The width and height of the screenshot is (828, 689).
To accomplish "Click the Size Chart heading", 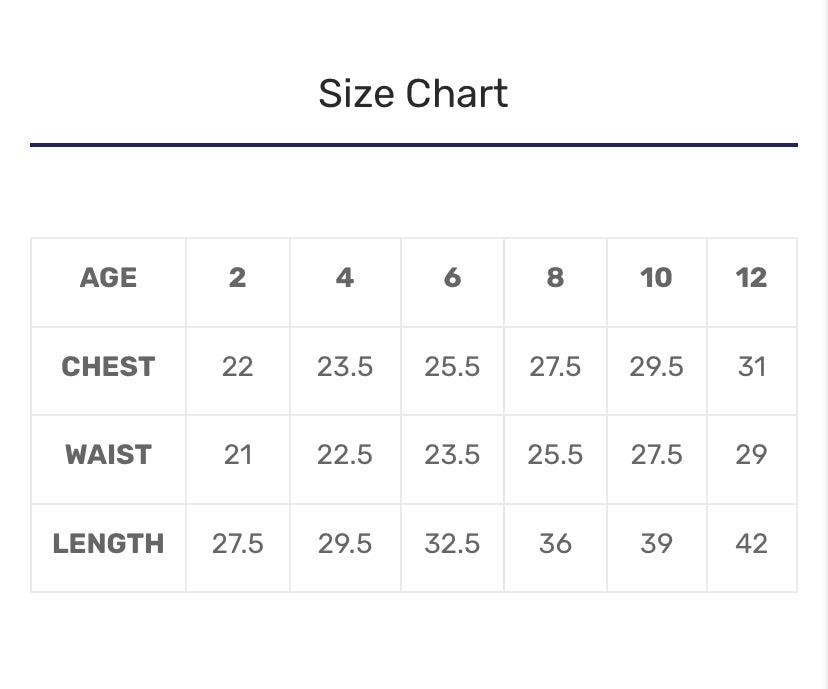I will tap(413, 94).
